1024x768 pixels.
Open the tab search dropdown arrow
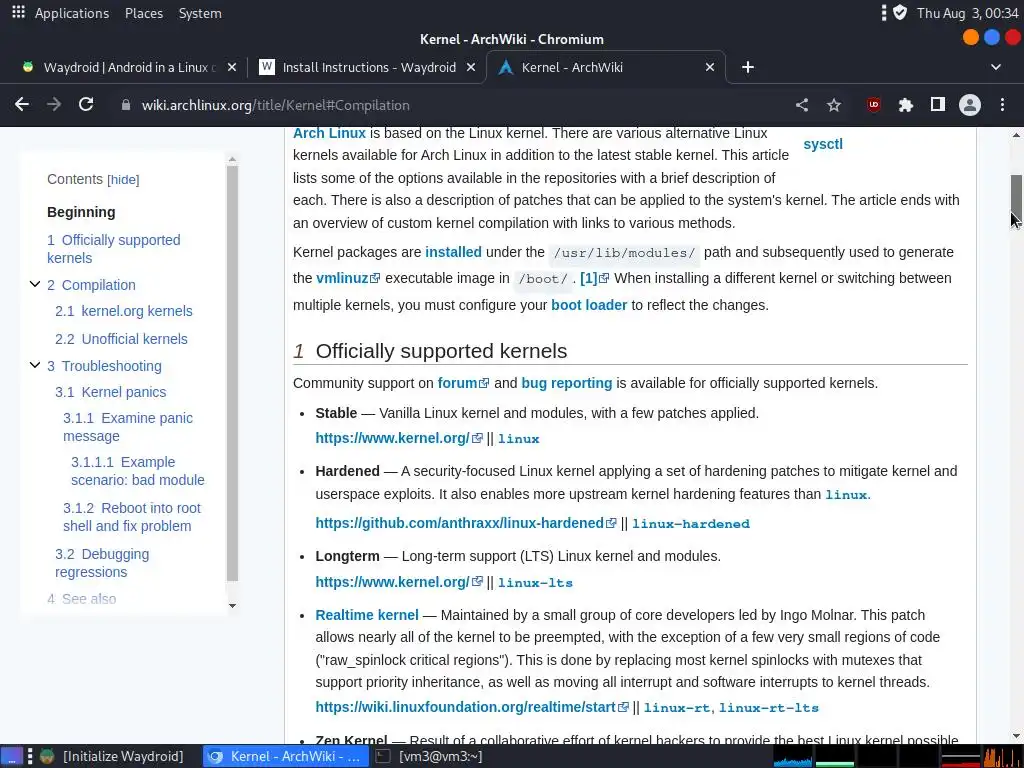[x=996, y=67]
